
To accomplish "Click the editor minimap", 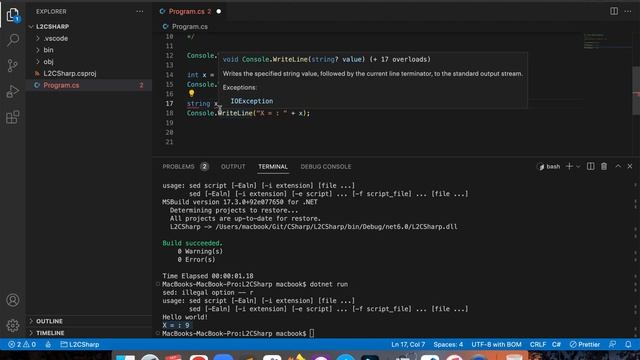I will [607, 41].
